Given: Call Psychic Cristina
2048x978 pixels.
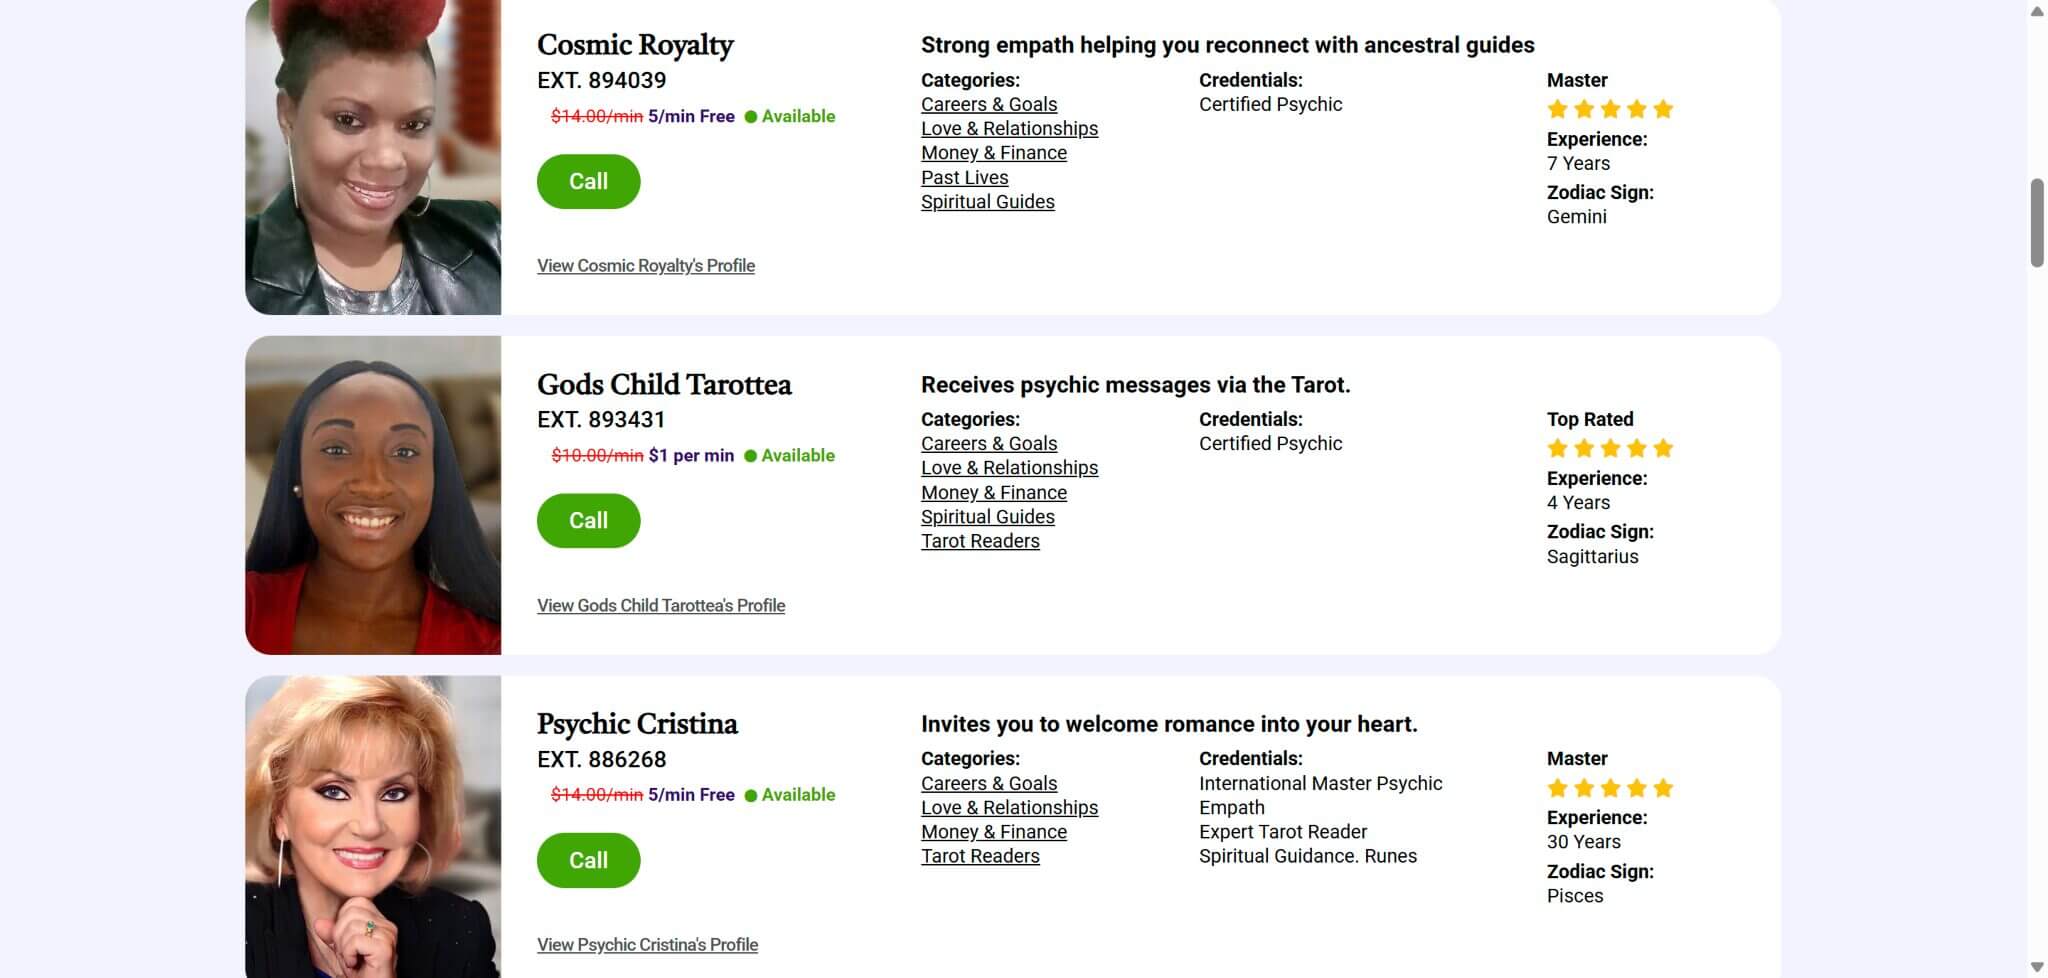Looking at the screenshot, I should pos(588,860).
